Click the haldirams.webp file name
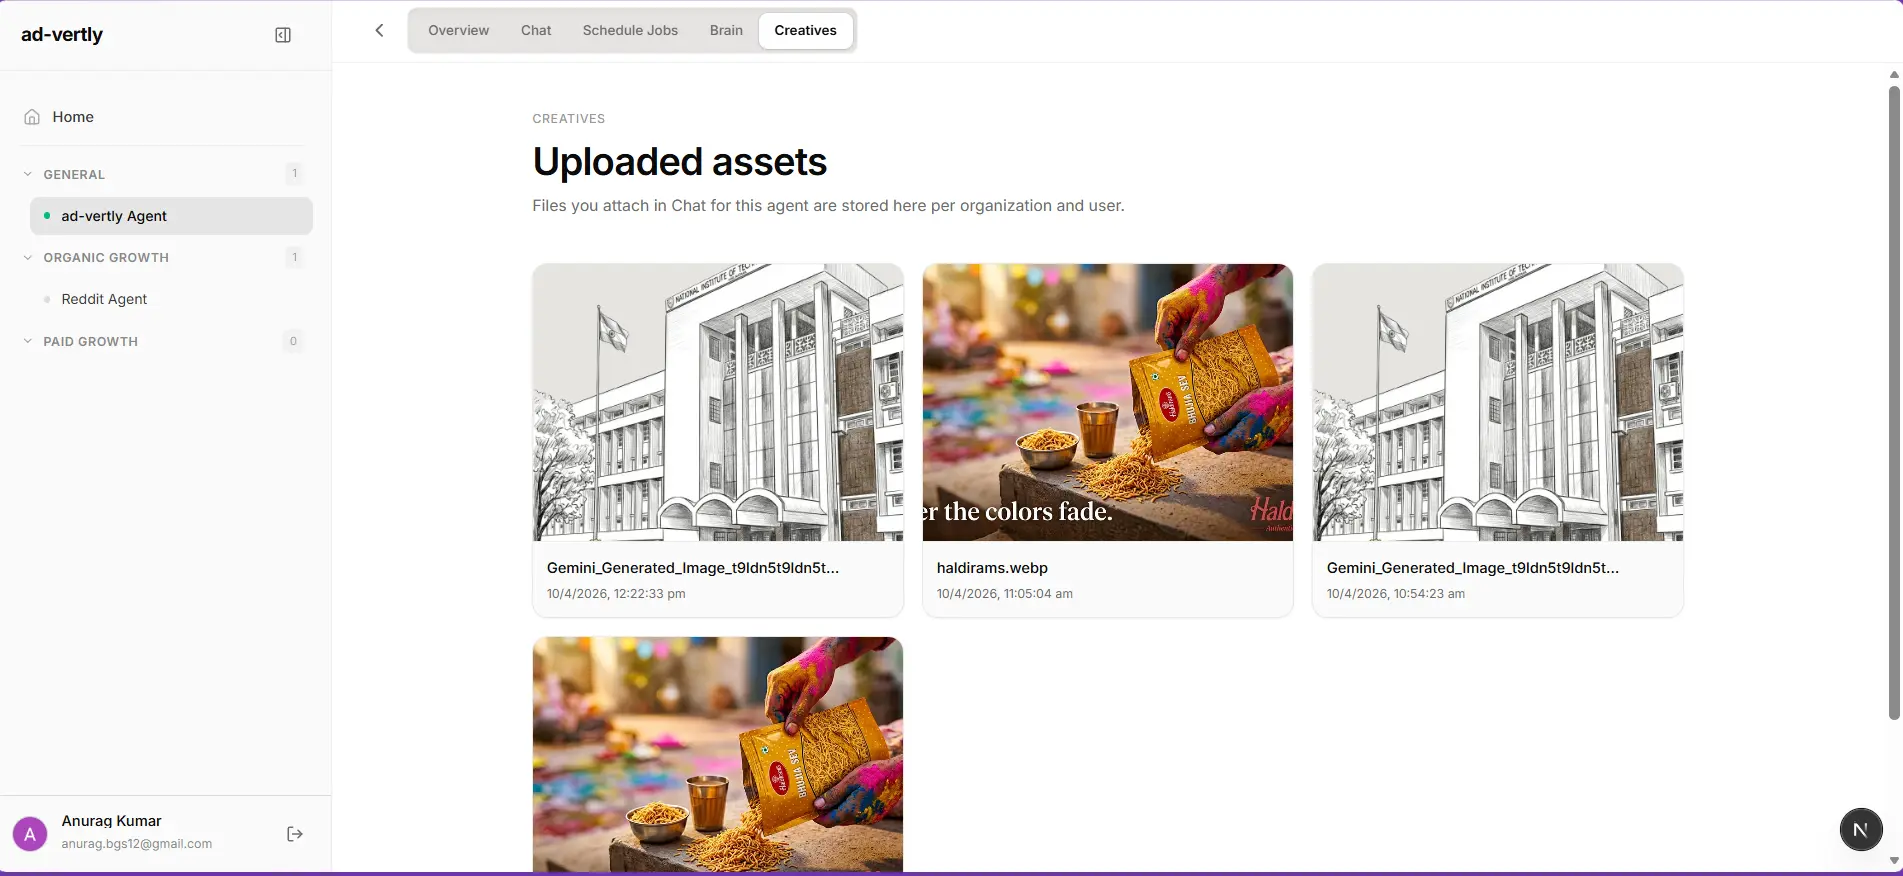Viewport: 1903px width, 876px height. tap(992, 568)
